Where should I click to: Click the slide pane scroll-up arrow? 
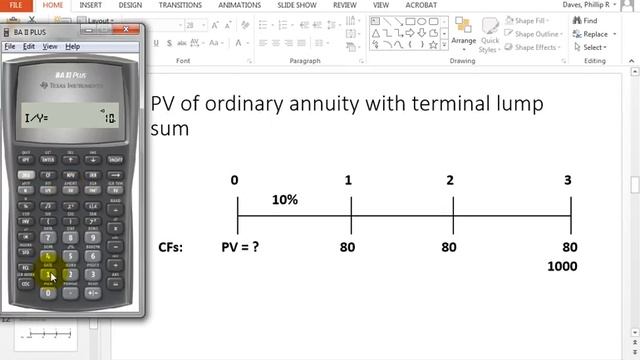pos(635,72)
